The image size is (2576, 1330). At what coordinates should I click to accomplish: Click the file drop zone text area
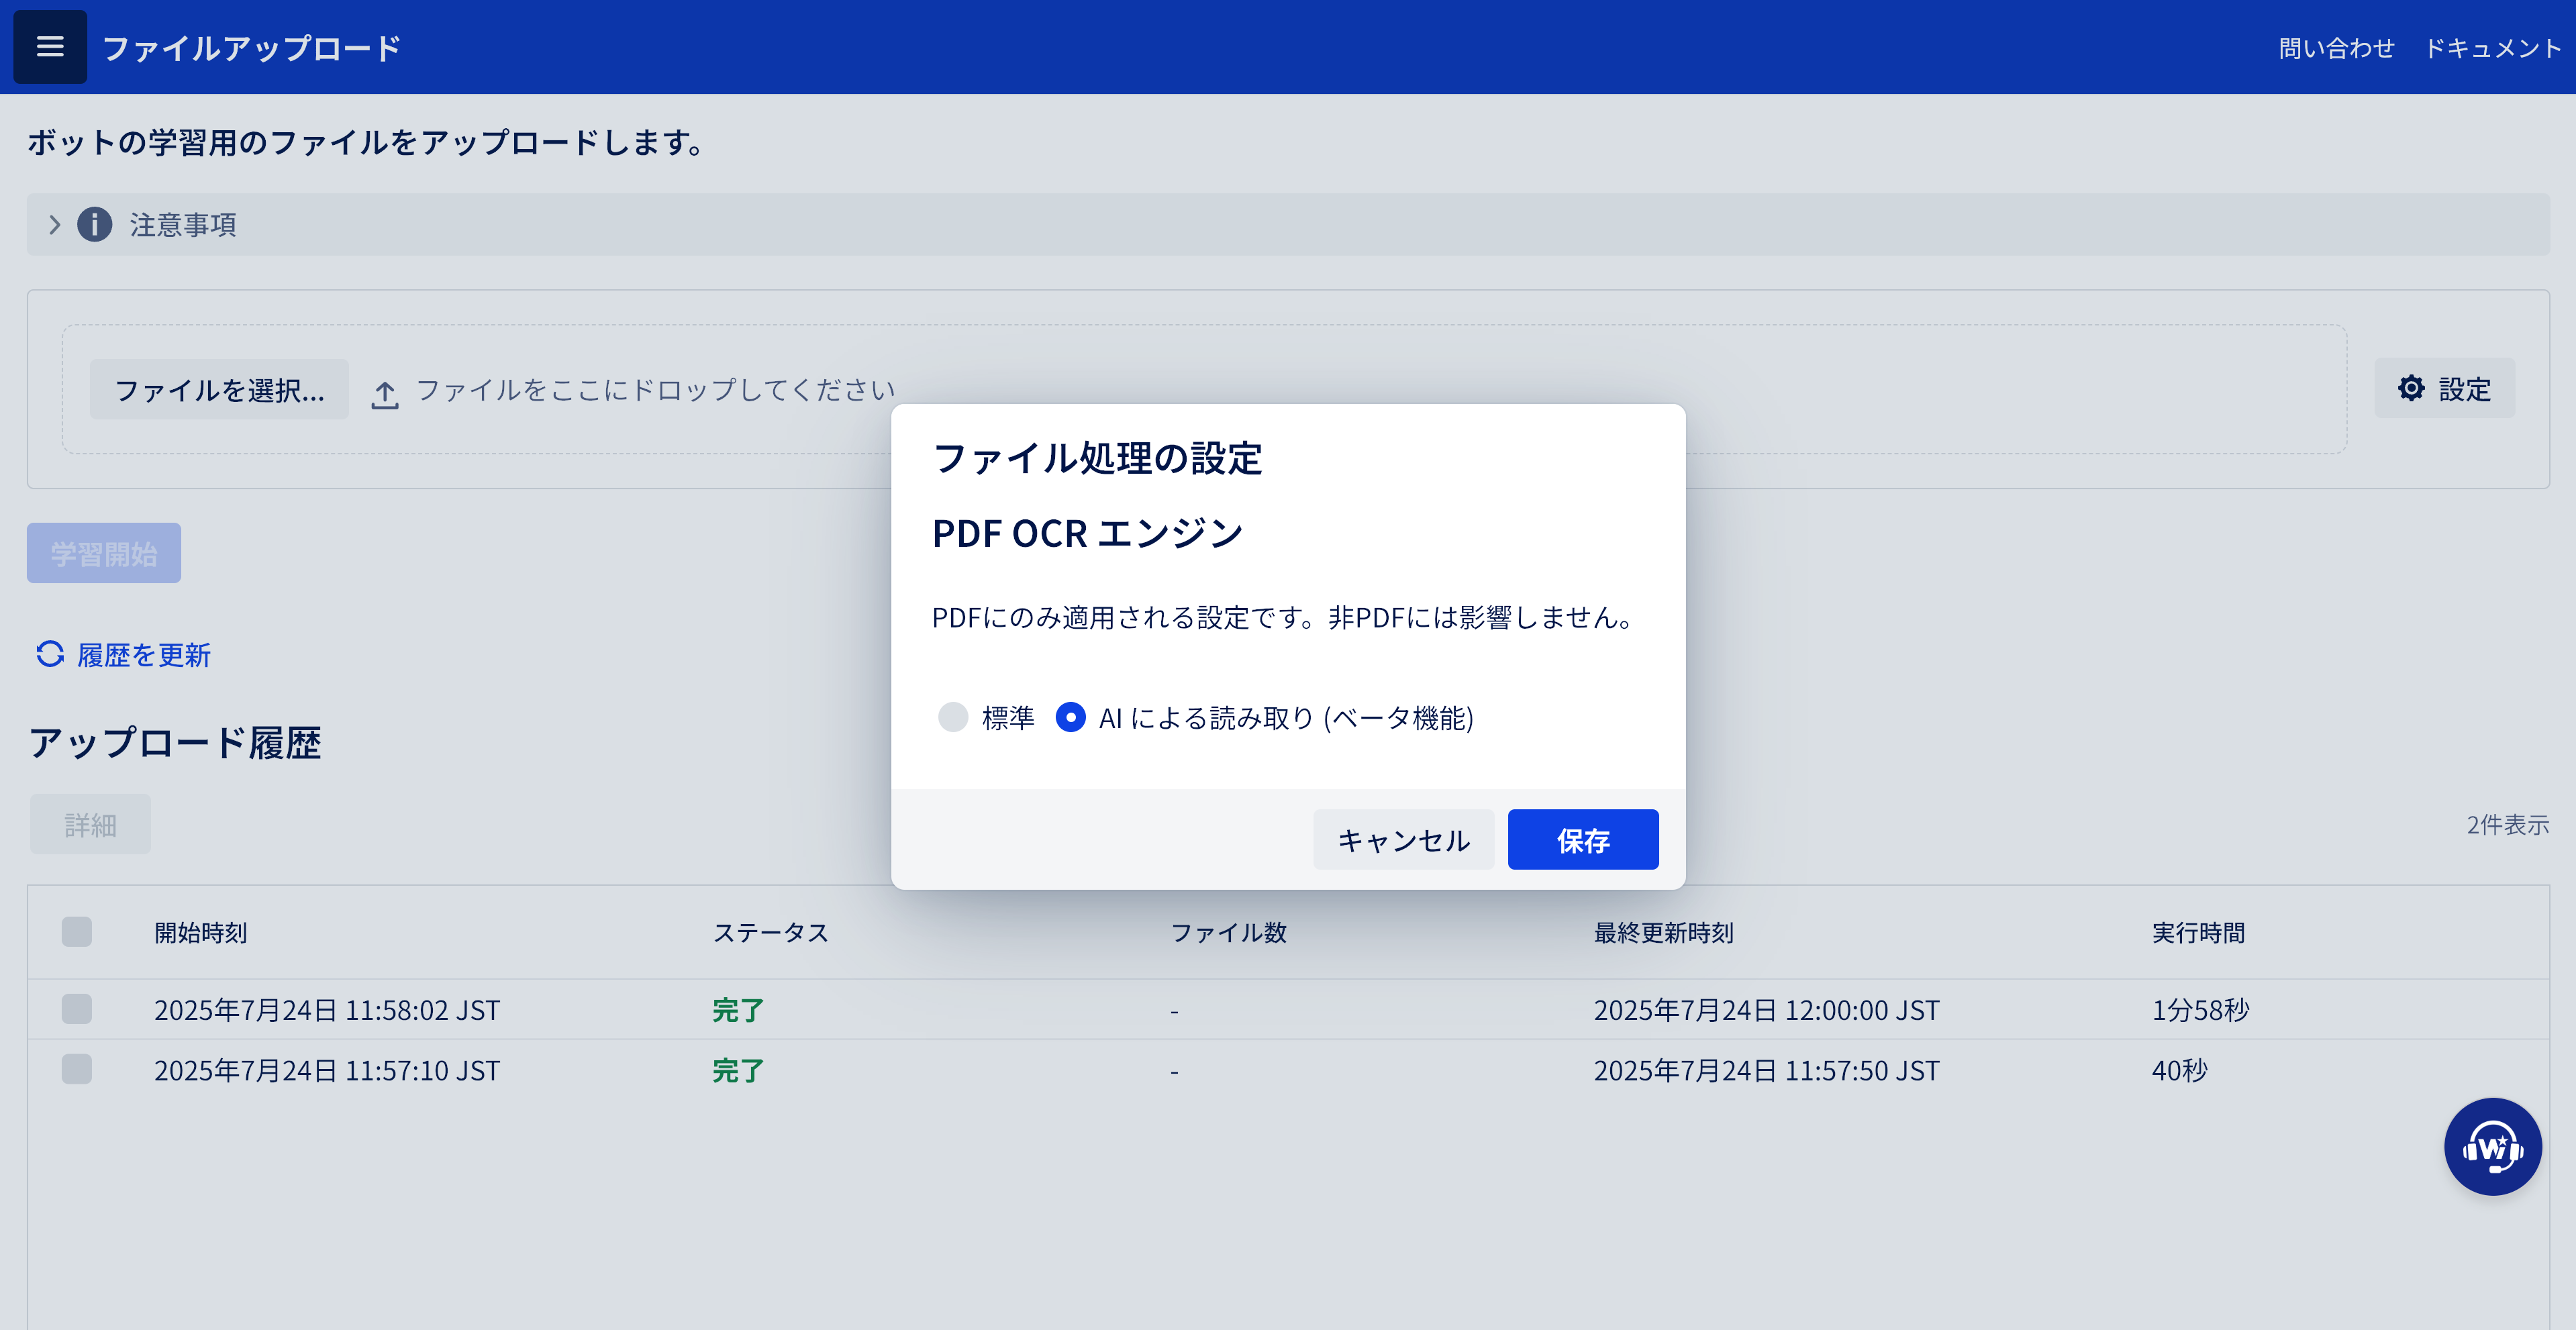pyautogui.click(x=655, y=389)
